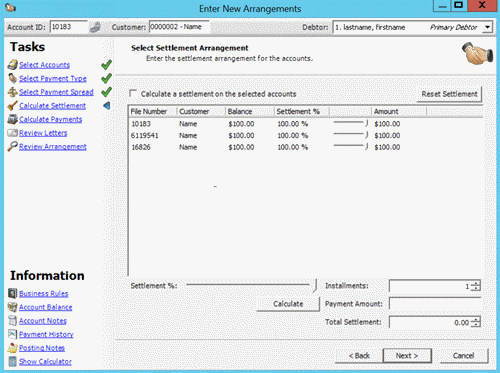Click the handshake icon in the header
The height and width of the screenshot is (373, 500).
coord(477,54)
